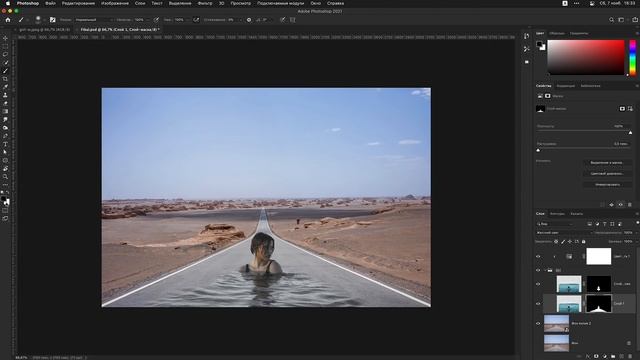This screenshot has height=360, width=640.
Task: Click add layer mask icon at Layers bottom
Action: coord(596,356)
